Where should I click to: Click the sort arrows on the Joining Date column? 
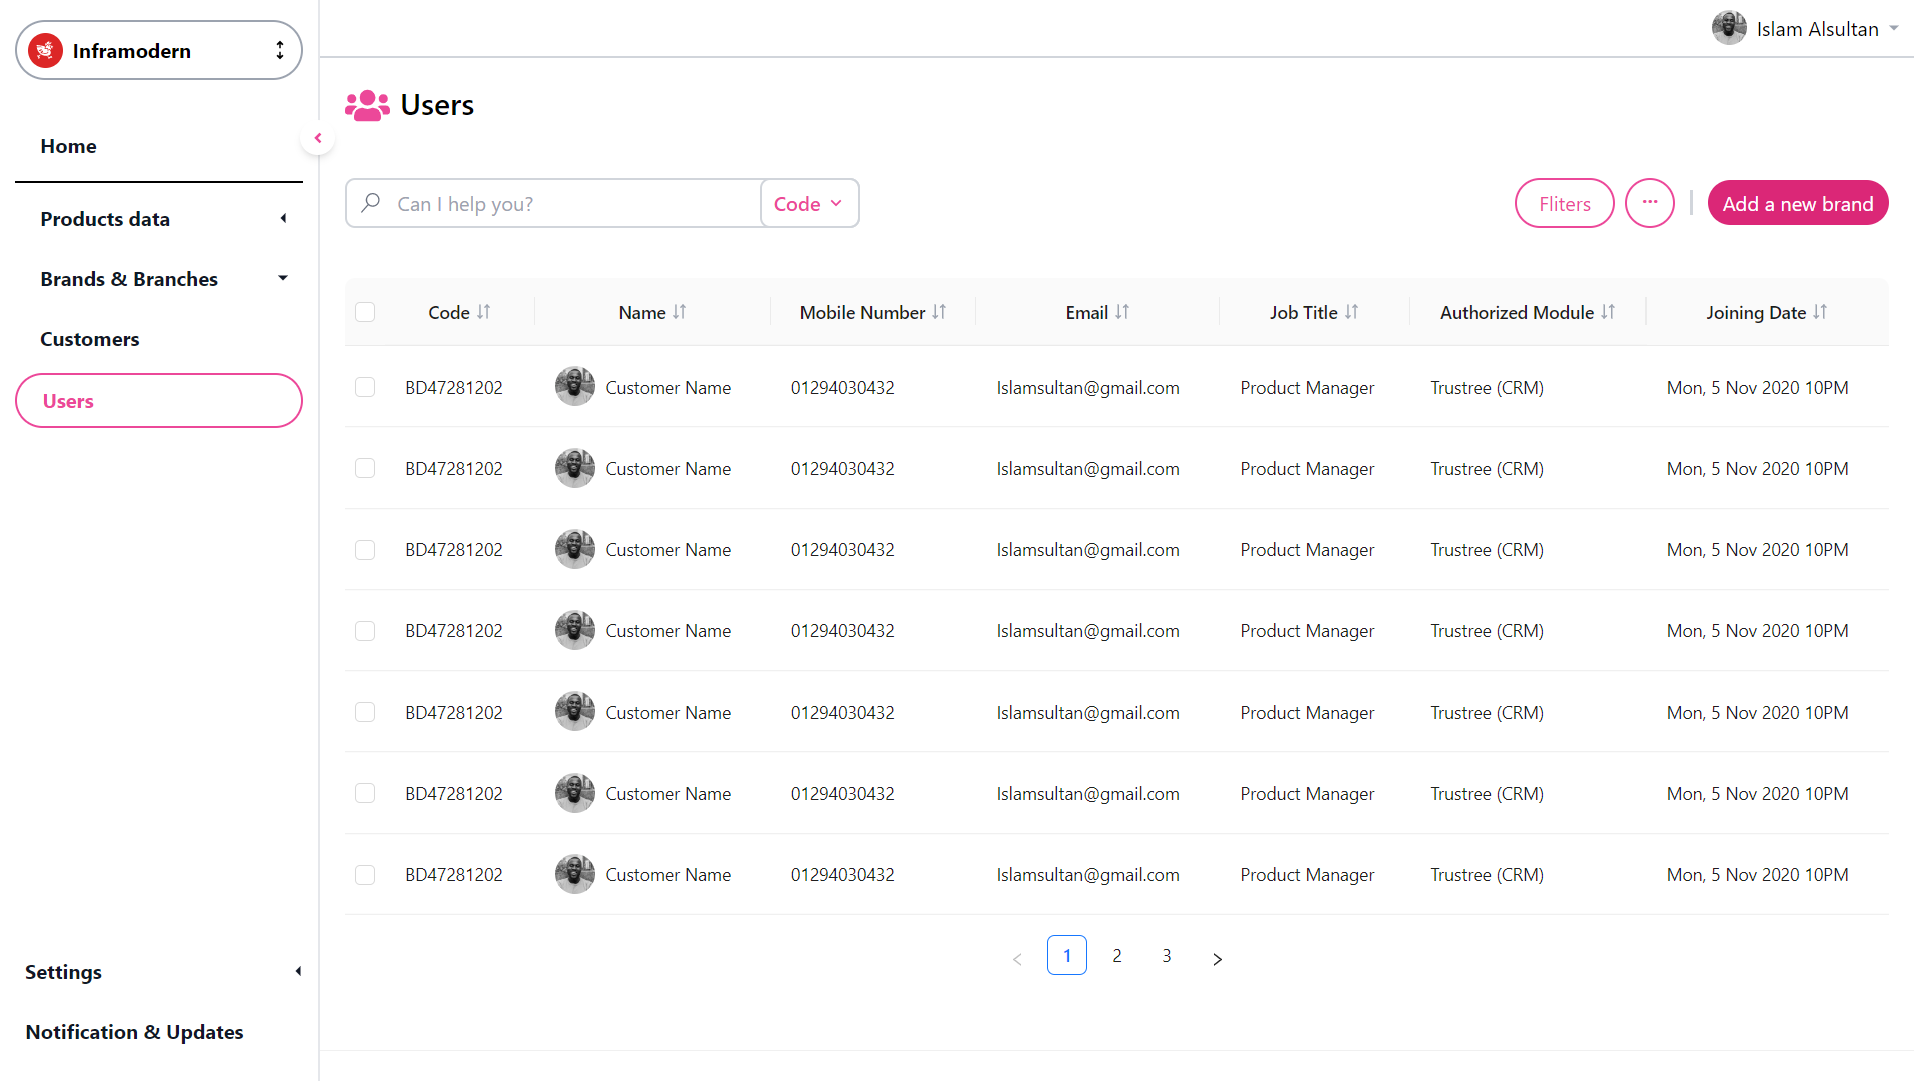coord(1820,312)
